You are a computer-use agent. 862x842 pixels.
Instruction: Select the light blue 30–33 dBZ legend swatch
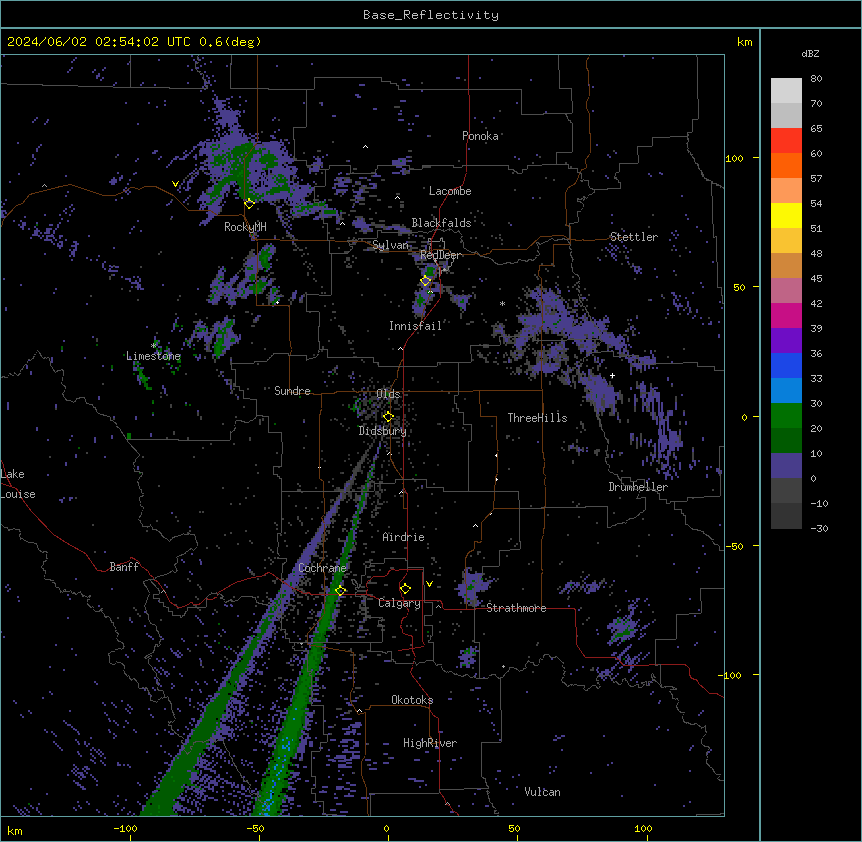pos(786,391)
